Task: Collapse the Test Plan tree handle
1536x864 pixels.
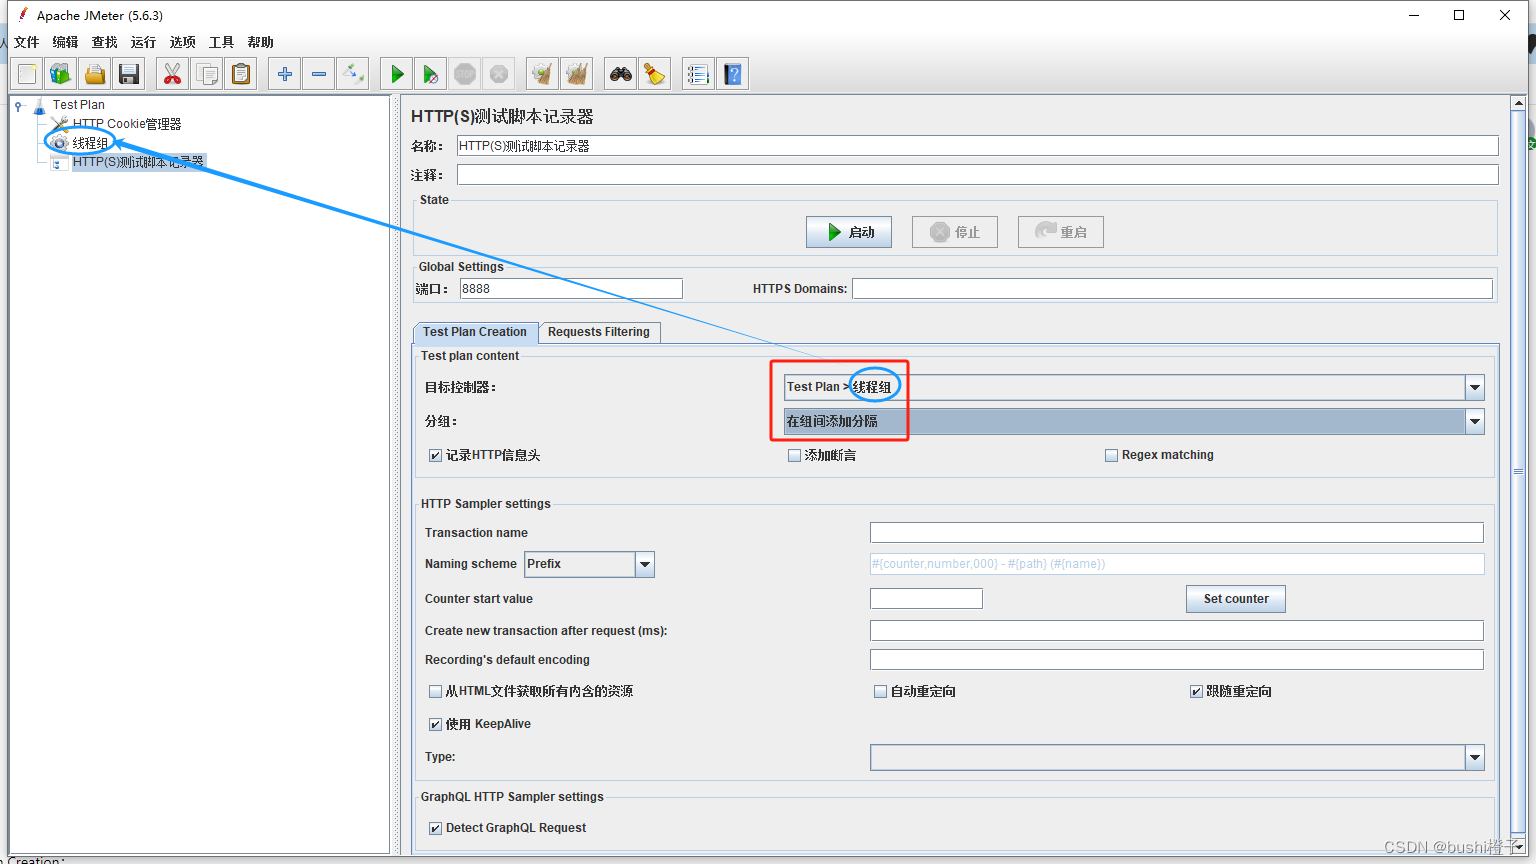Action: (19, 105)
